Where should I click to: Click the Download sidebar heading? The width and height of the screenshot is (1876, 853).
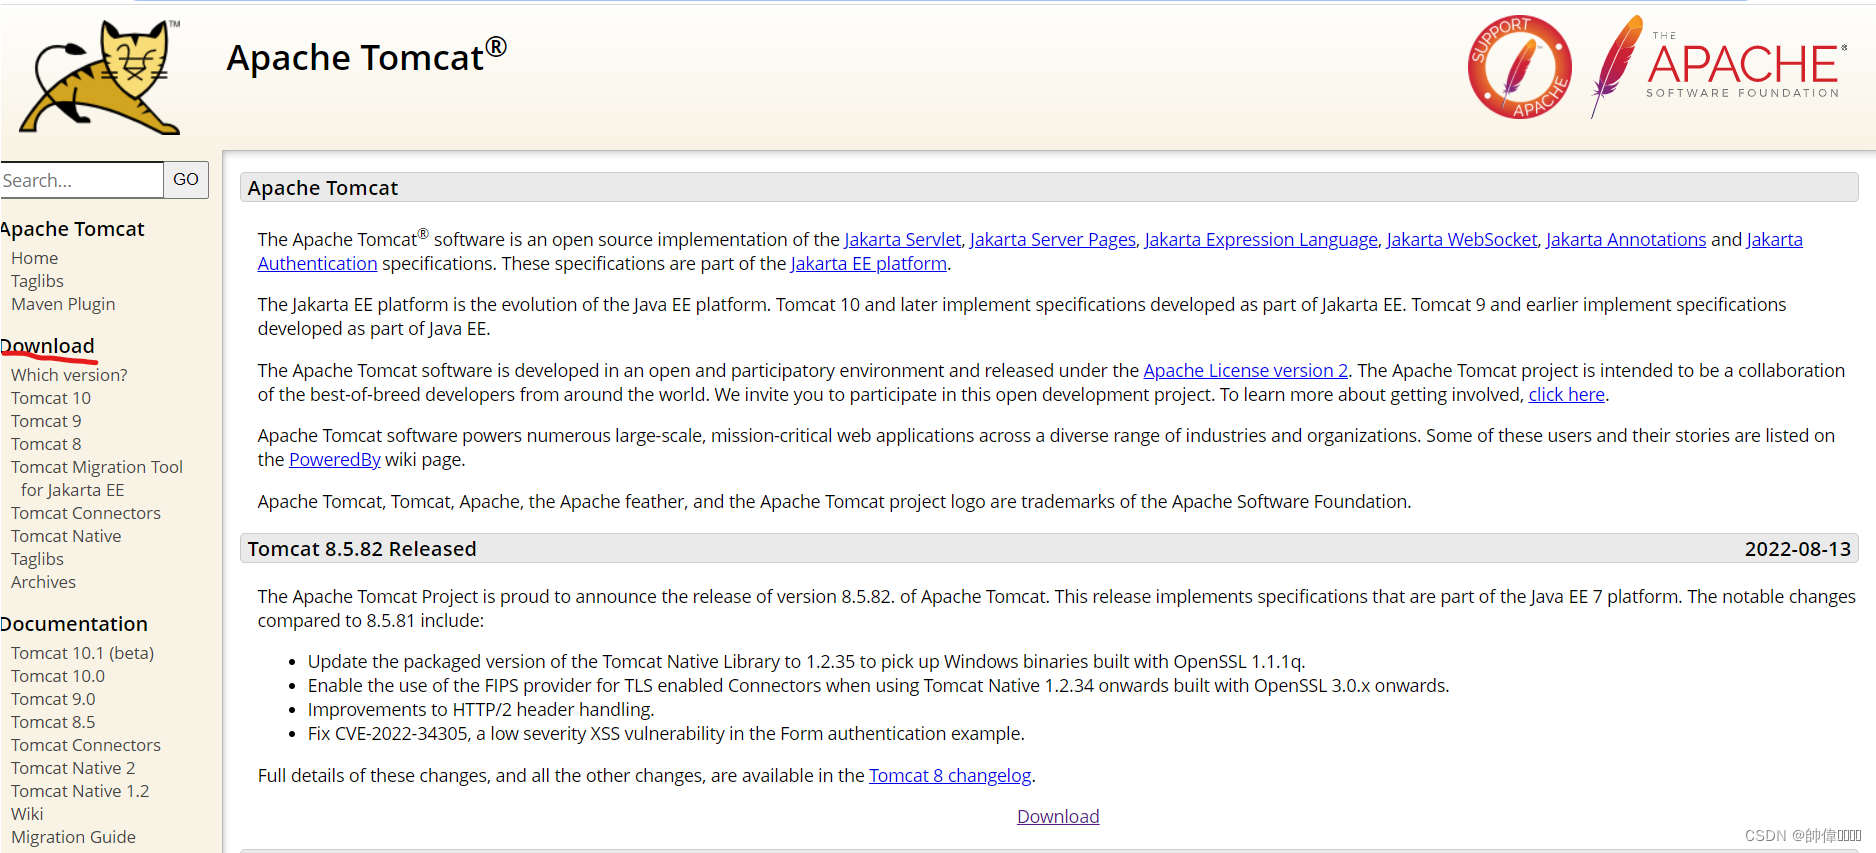point(48,346)
